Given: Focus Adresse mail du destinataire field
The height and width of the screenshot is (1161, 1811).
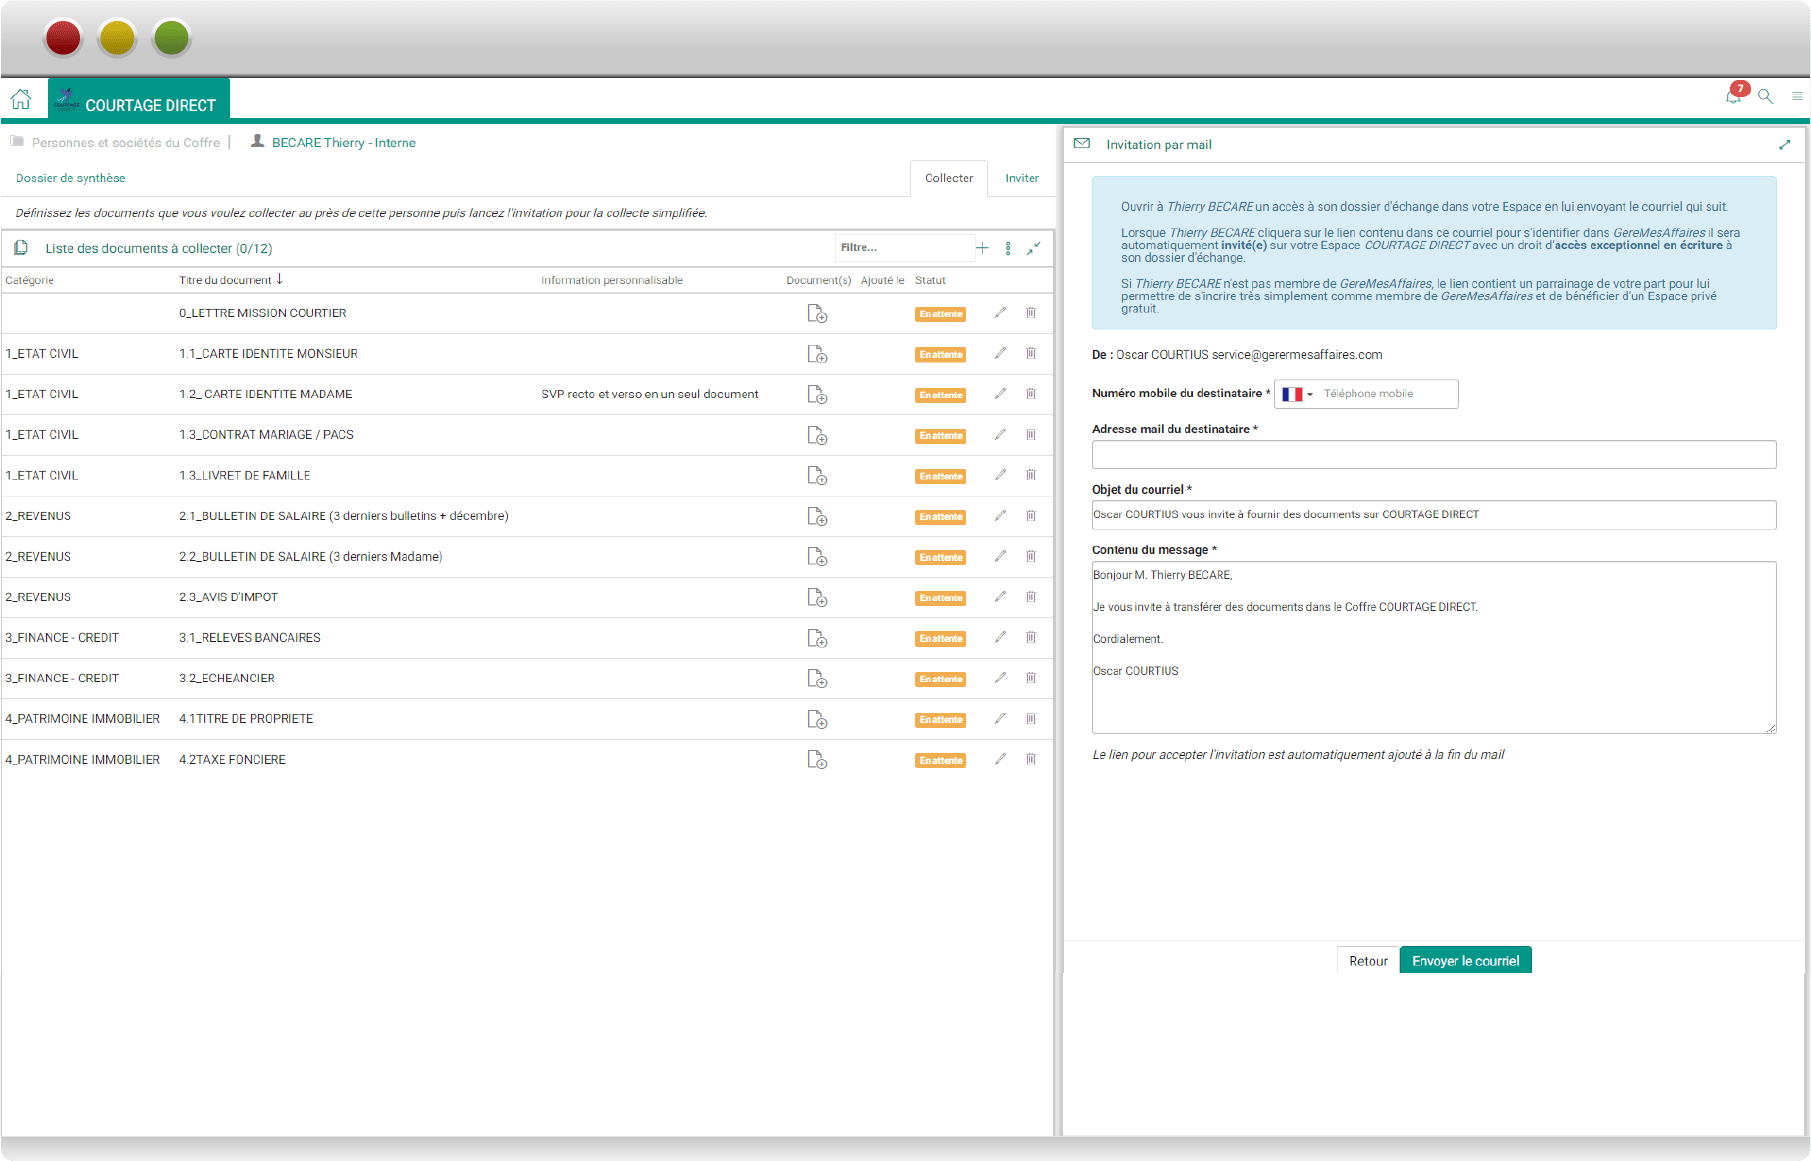Looking at the screenshot, I should point(1434,455).
